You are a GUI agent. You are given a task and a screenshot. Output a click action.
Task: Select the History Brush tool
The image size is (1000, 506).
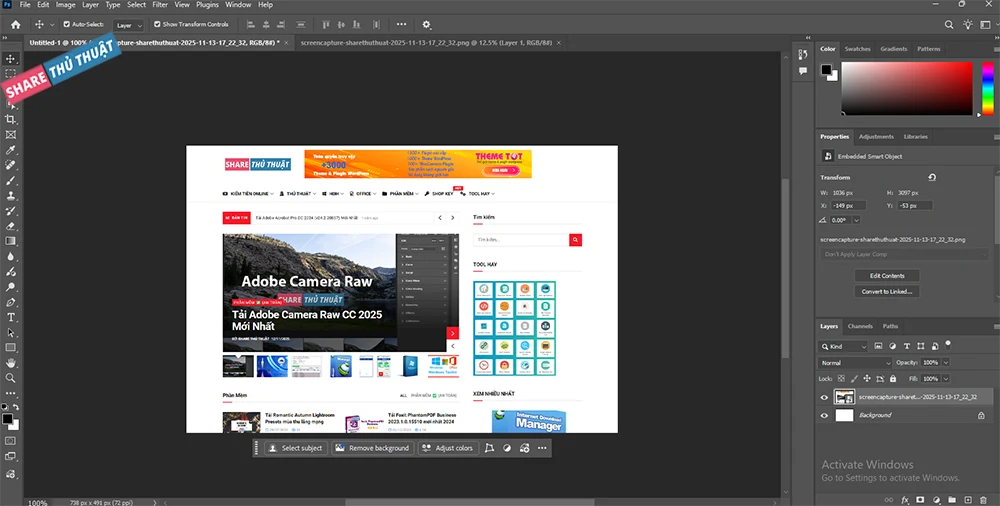point(10,211)
